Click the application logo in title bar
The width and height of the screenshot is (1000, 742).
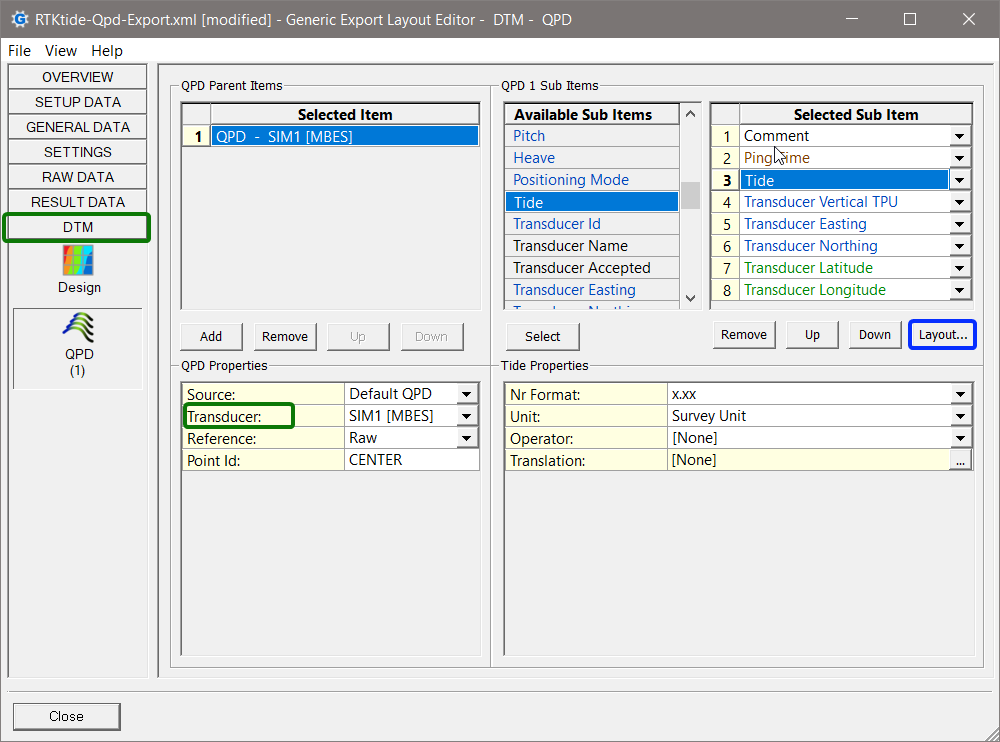tap(18, 19)
